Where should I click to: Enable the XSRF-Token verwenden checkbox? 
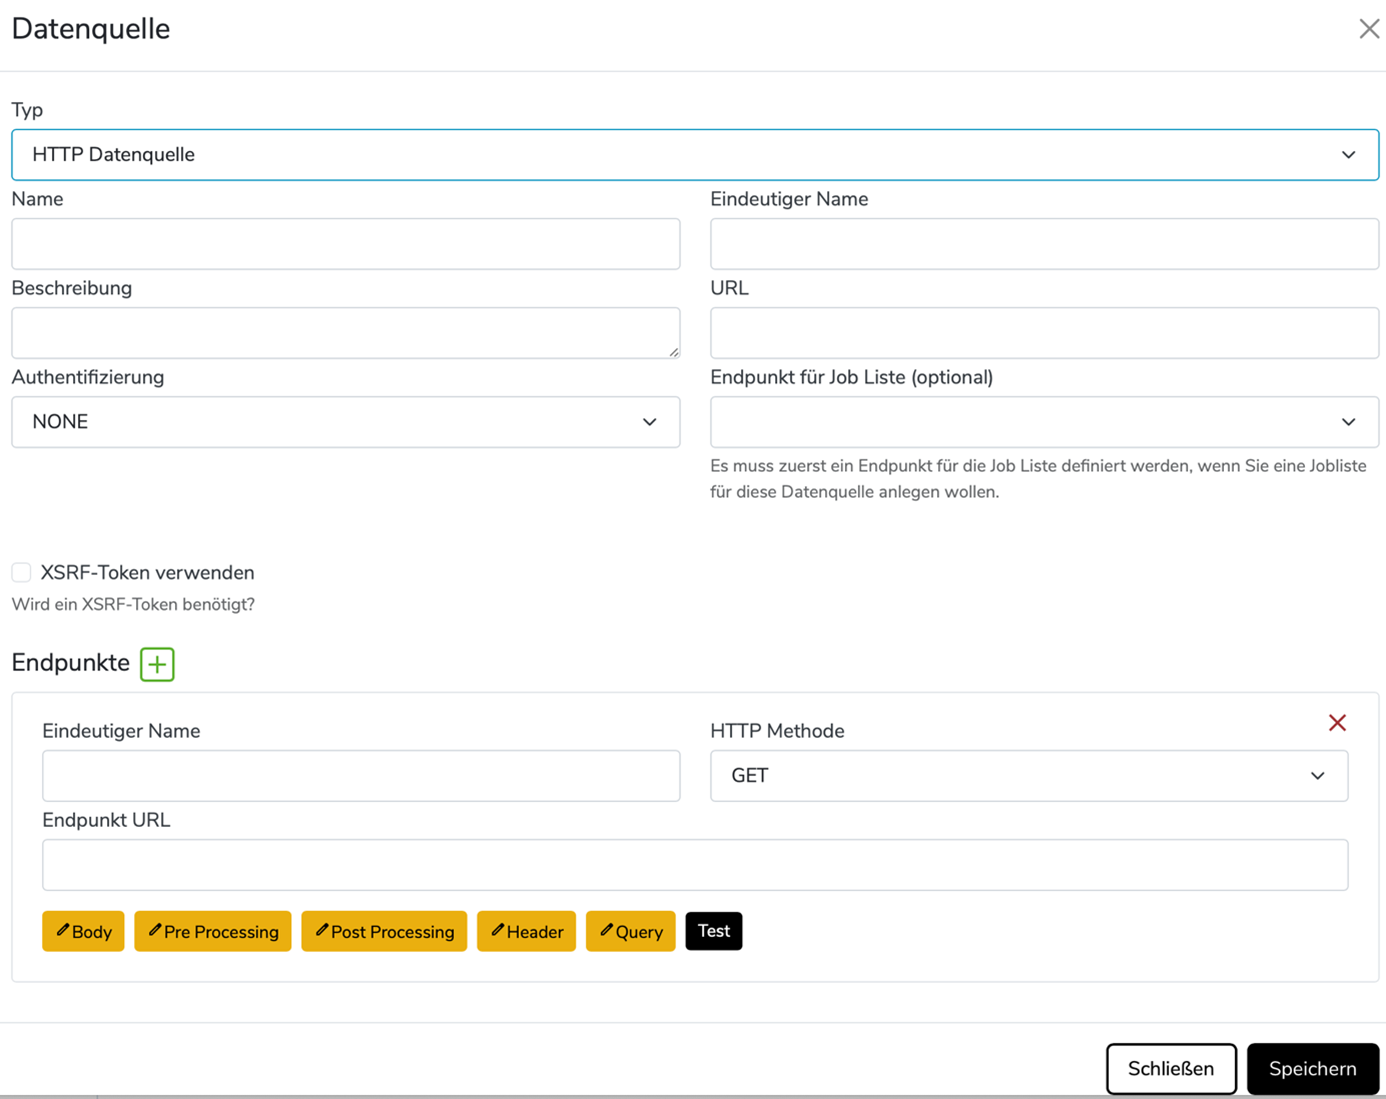[x=21, y=572]
